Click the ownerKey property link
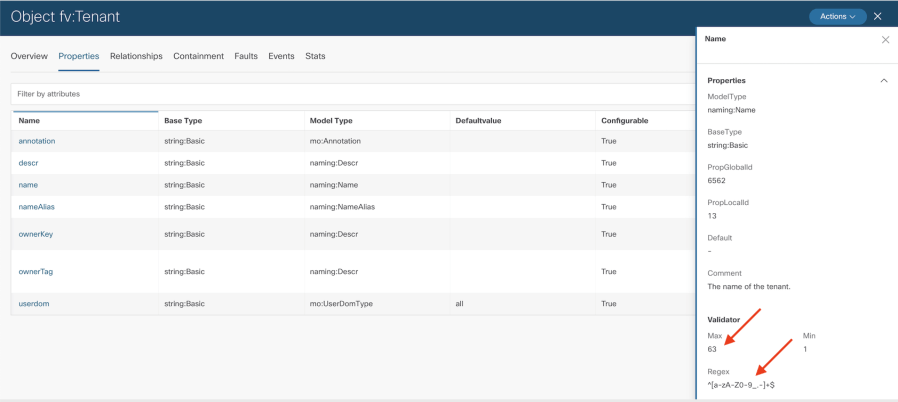This screenshot has width=898, height=402. [35, 234]
